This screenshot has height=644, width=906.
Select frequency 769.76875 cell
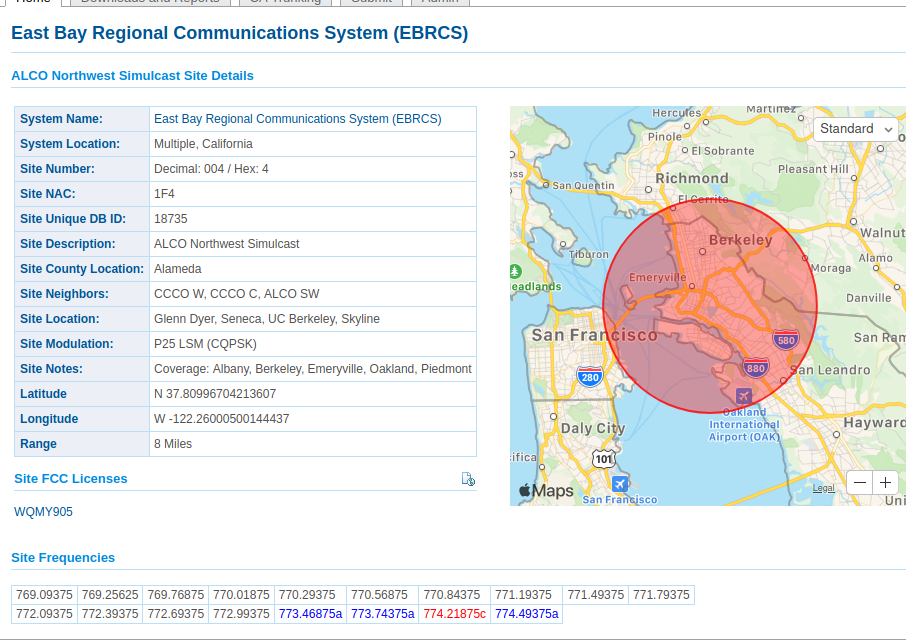click(x=176, y=595)
